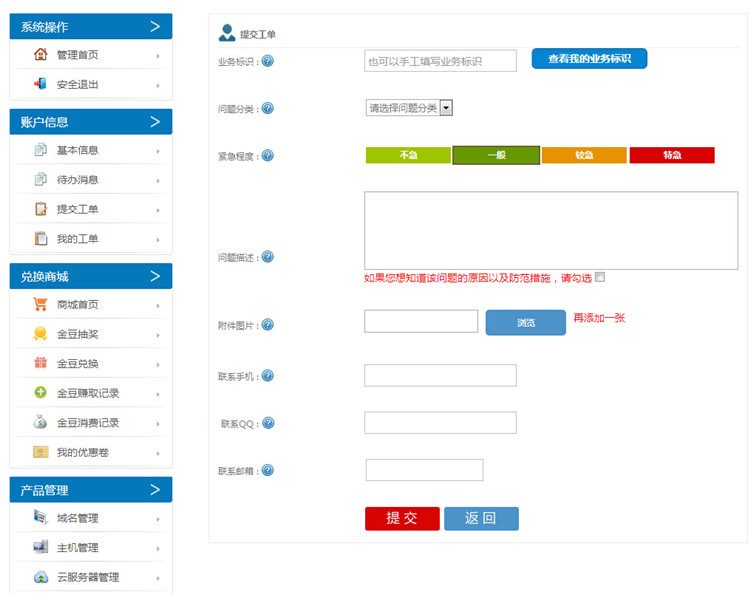Open 商城首页 in the sidebar

pyautogui.click(x=91, y=305)
